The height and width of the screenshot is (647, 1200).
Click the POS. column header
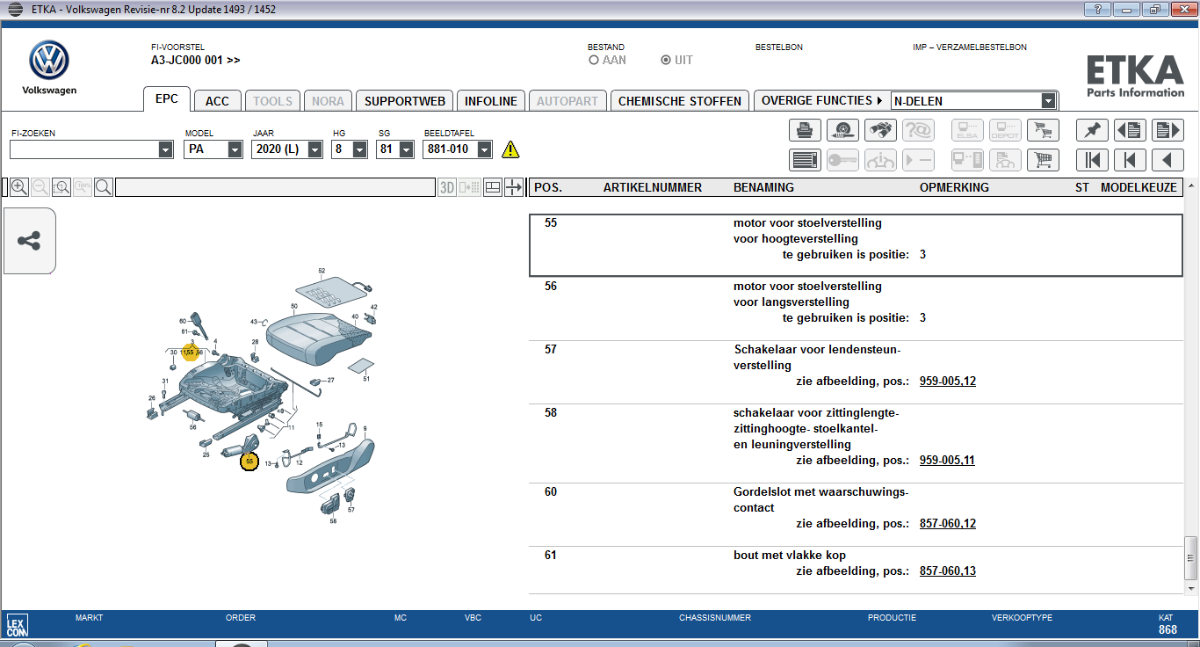(x=548, y=187)
